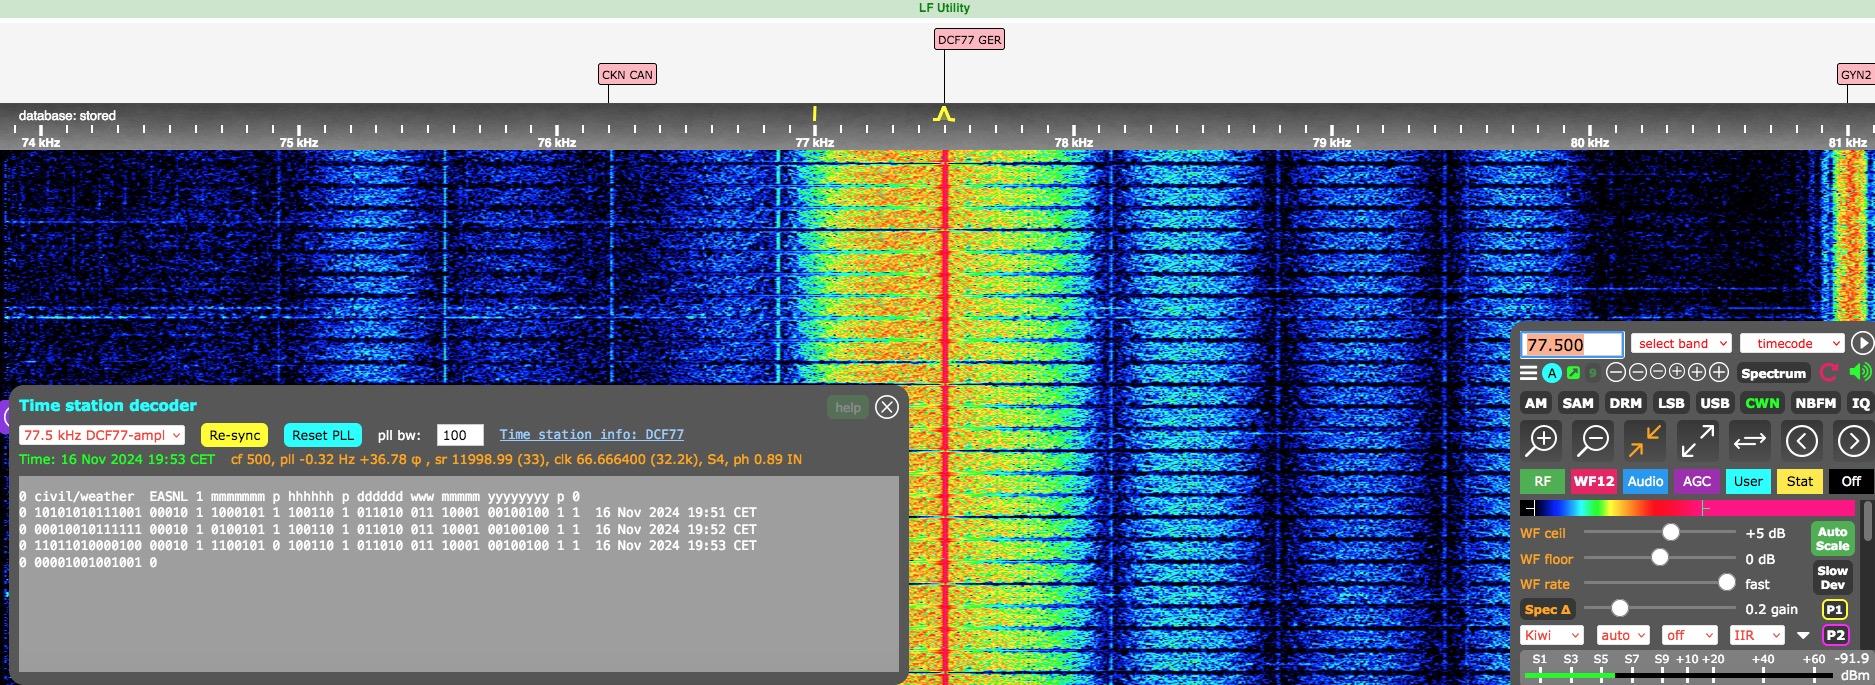Open the 'select band' dropdown

(1680, 344)
